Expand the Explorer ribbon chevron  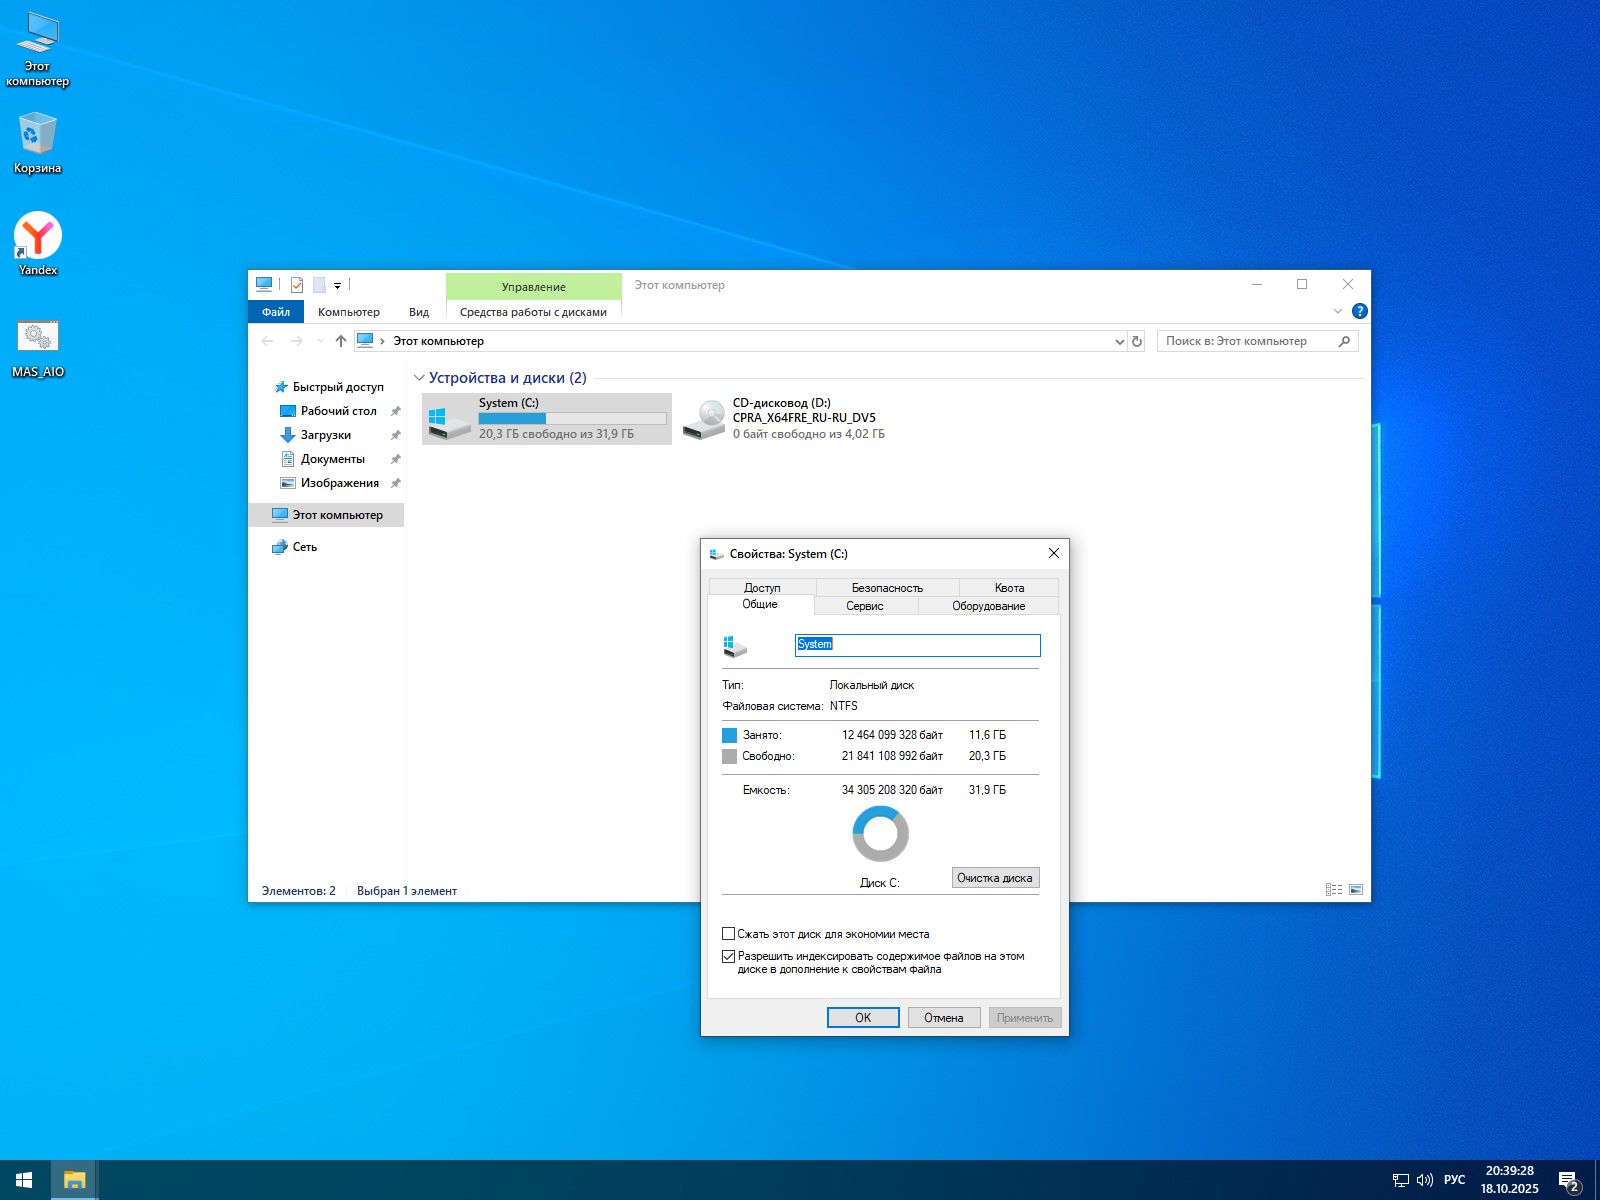(1337, 311)
